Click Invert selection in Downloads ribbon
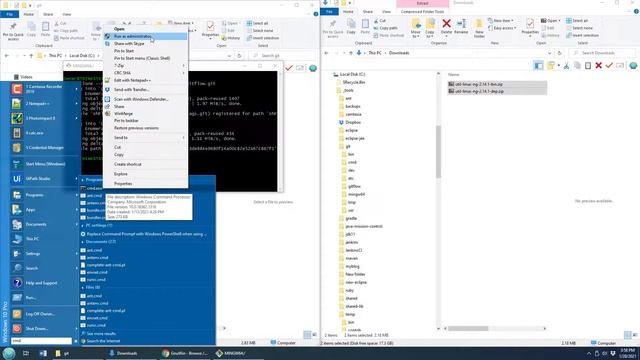640x360 pixels. 582,36
